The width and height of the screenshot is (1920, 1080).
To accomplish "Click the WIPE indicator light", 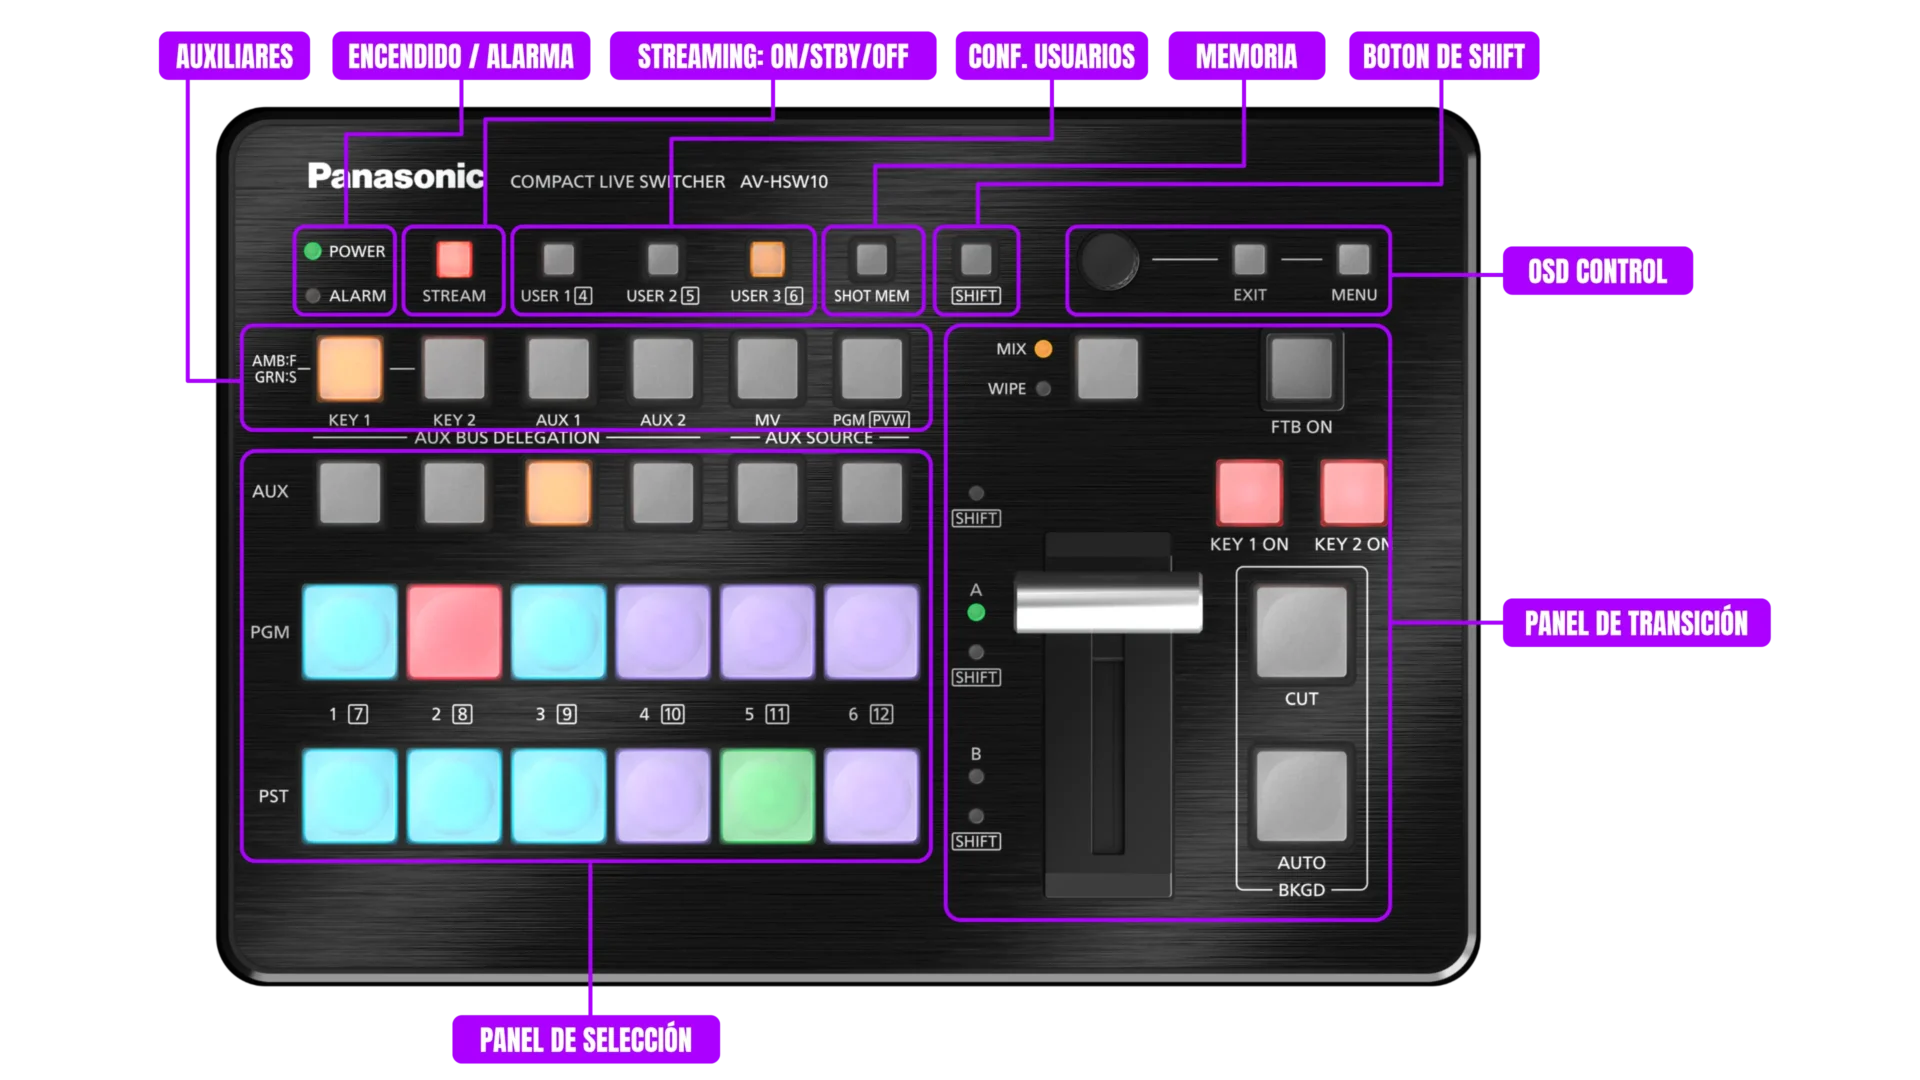I will [1043, 389].
